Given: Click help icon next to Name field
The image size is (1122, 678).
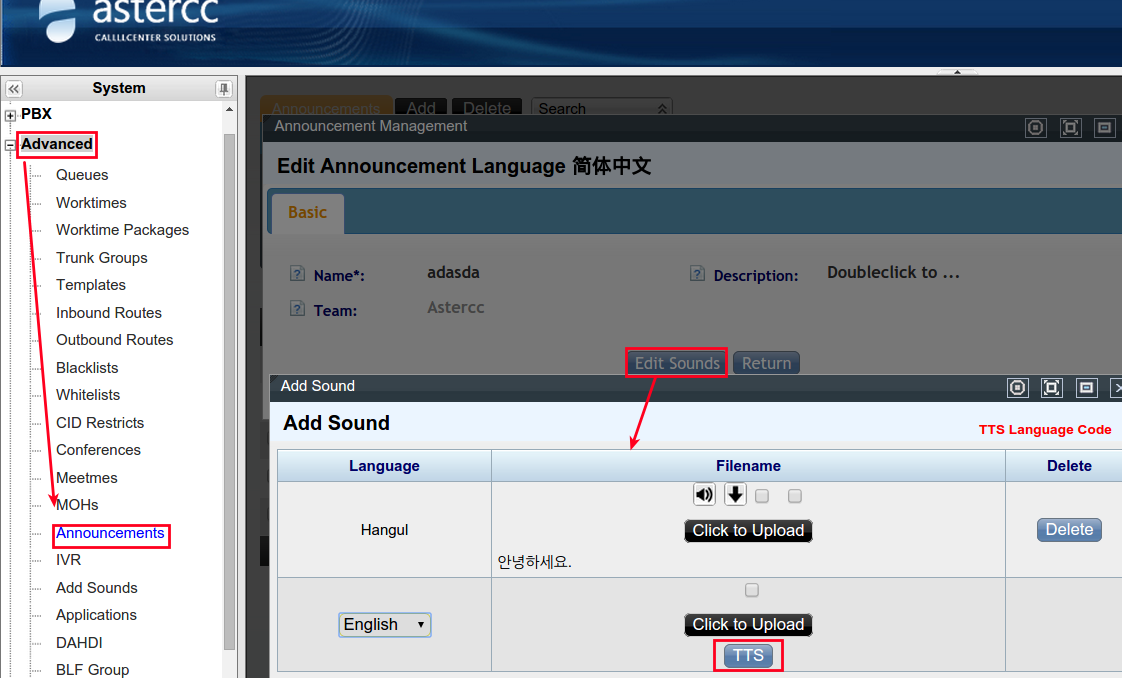Looking at the screenshot, I should (297, 274).
